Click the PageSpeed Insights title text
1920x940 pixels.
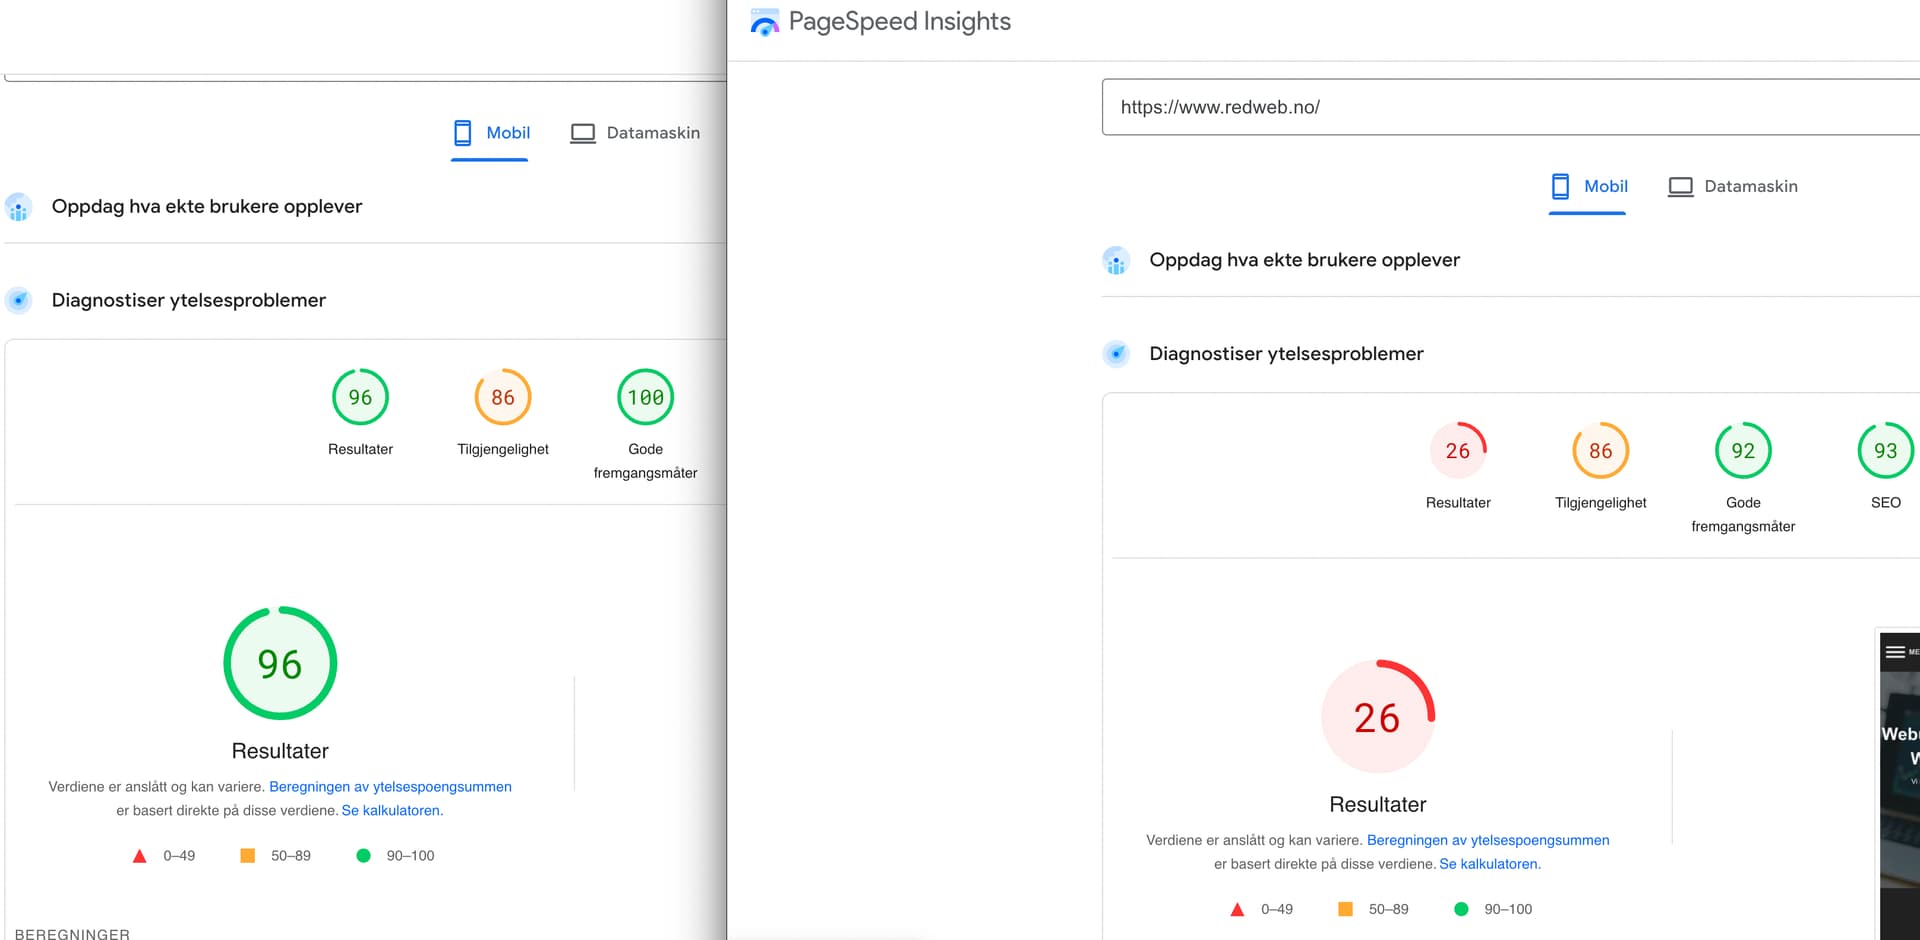pos(899,22)
